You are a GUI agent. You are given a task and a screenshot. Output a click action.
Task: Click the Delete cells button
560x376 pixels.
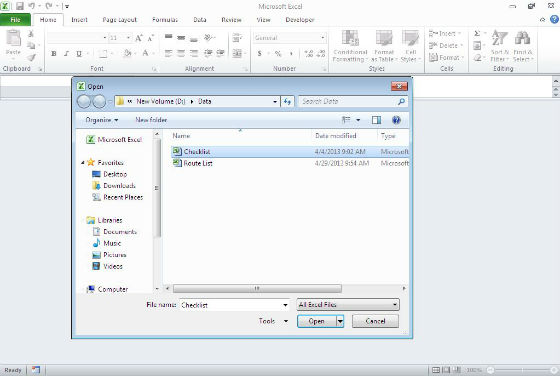[x=446, y=45]
